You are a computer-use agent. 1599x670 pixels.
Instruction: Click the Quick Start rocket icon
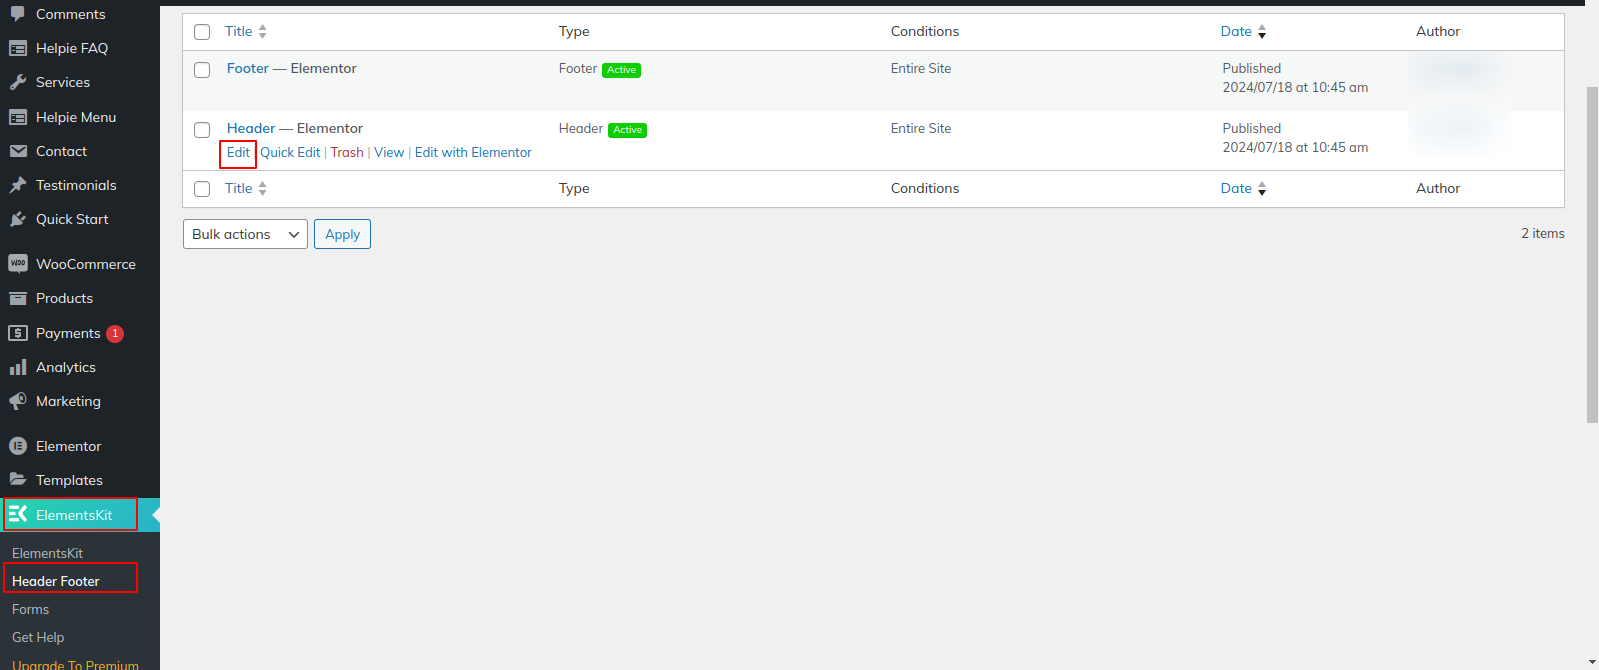[x=18, y=219]
